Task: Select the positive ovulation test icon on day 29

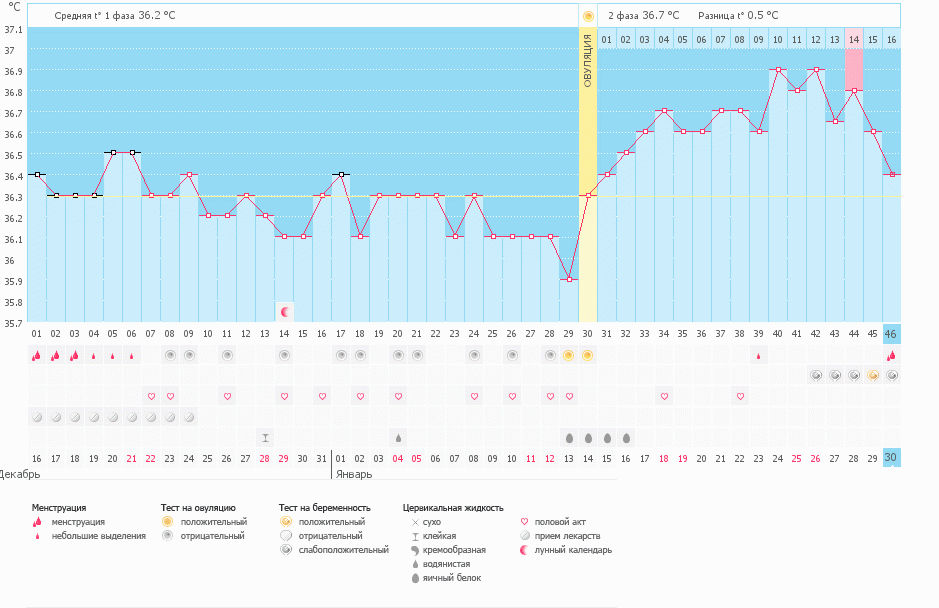Action: pos(568,355)
